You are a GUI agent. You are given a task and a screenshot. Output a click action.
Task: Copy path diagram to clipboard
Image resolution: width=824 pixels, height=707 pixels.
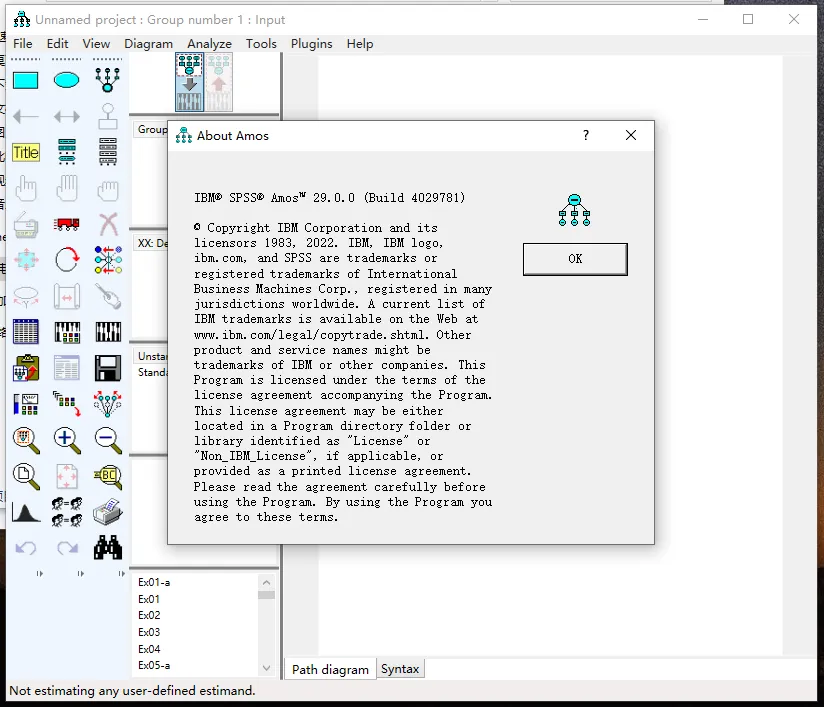click(x=26, y=367)
